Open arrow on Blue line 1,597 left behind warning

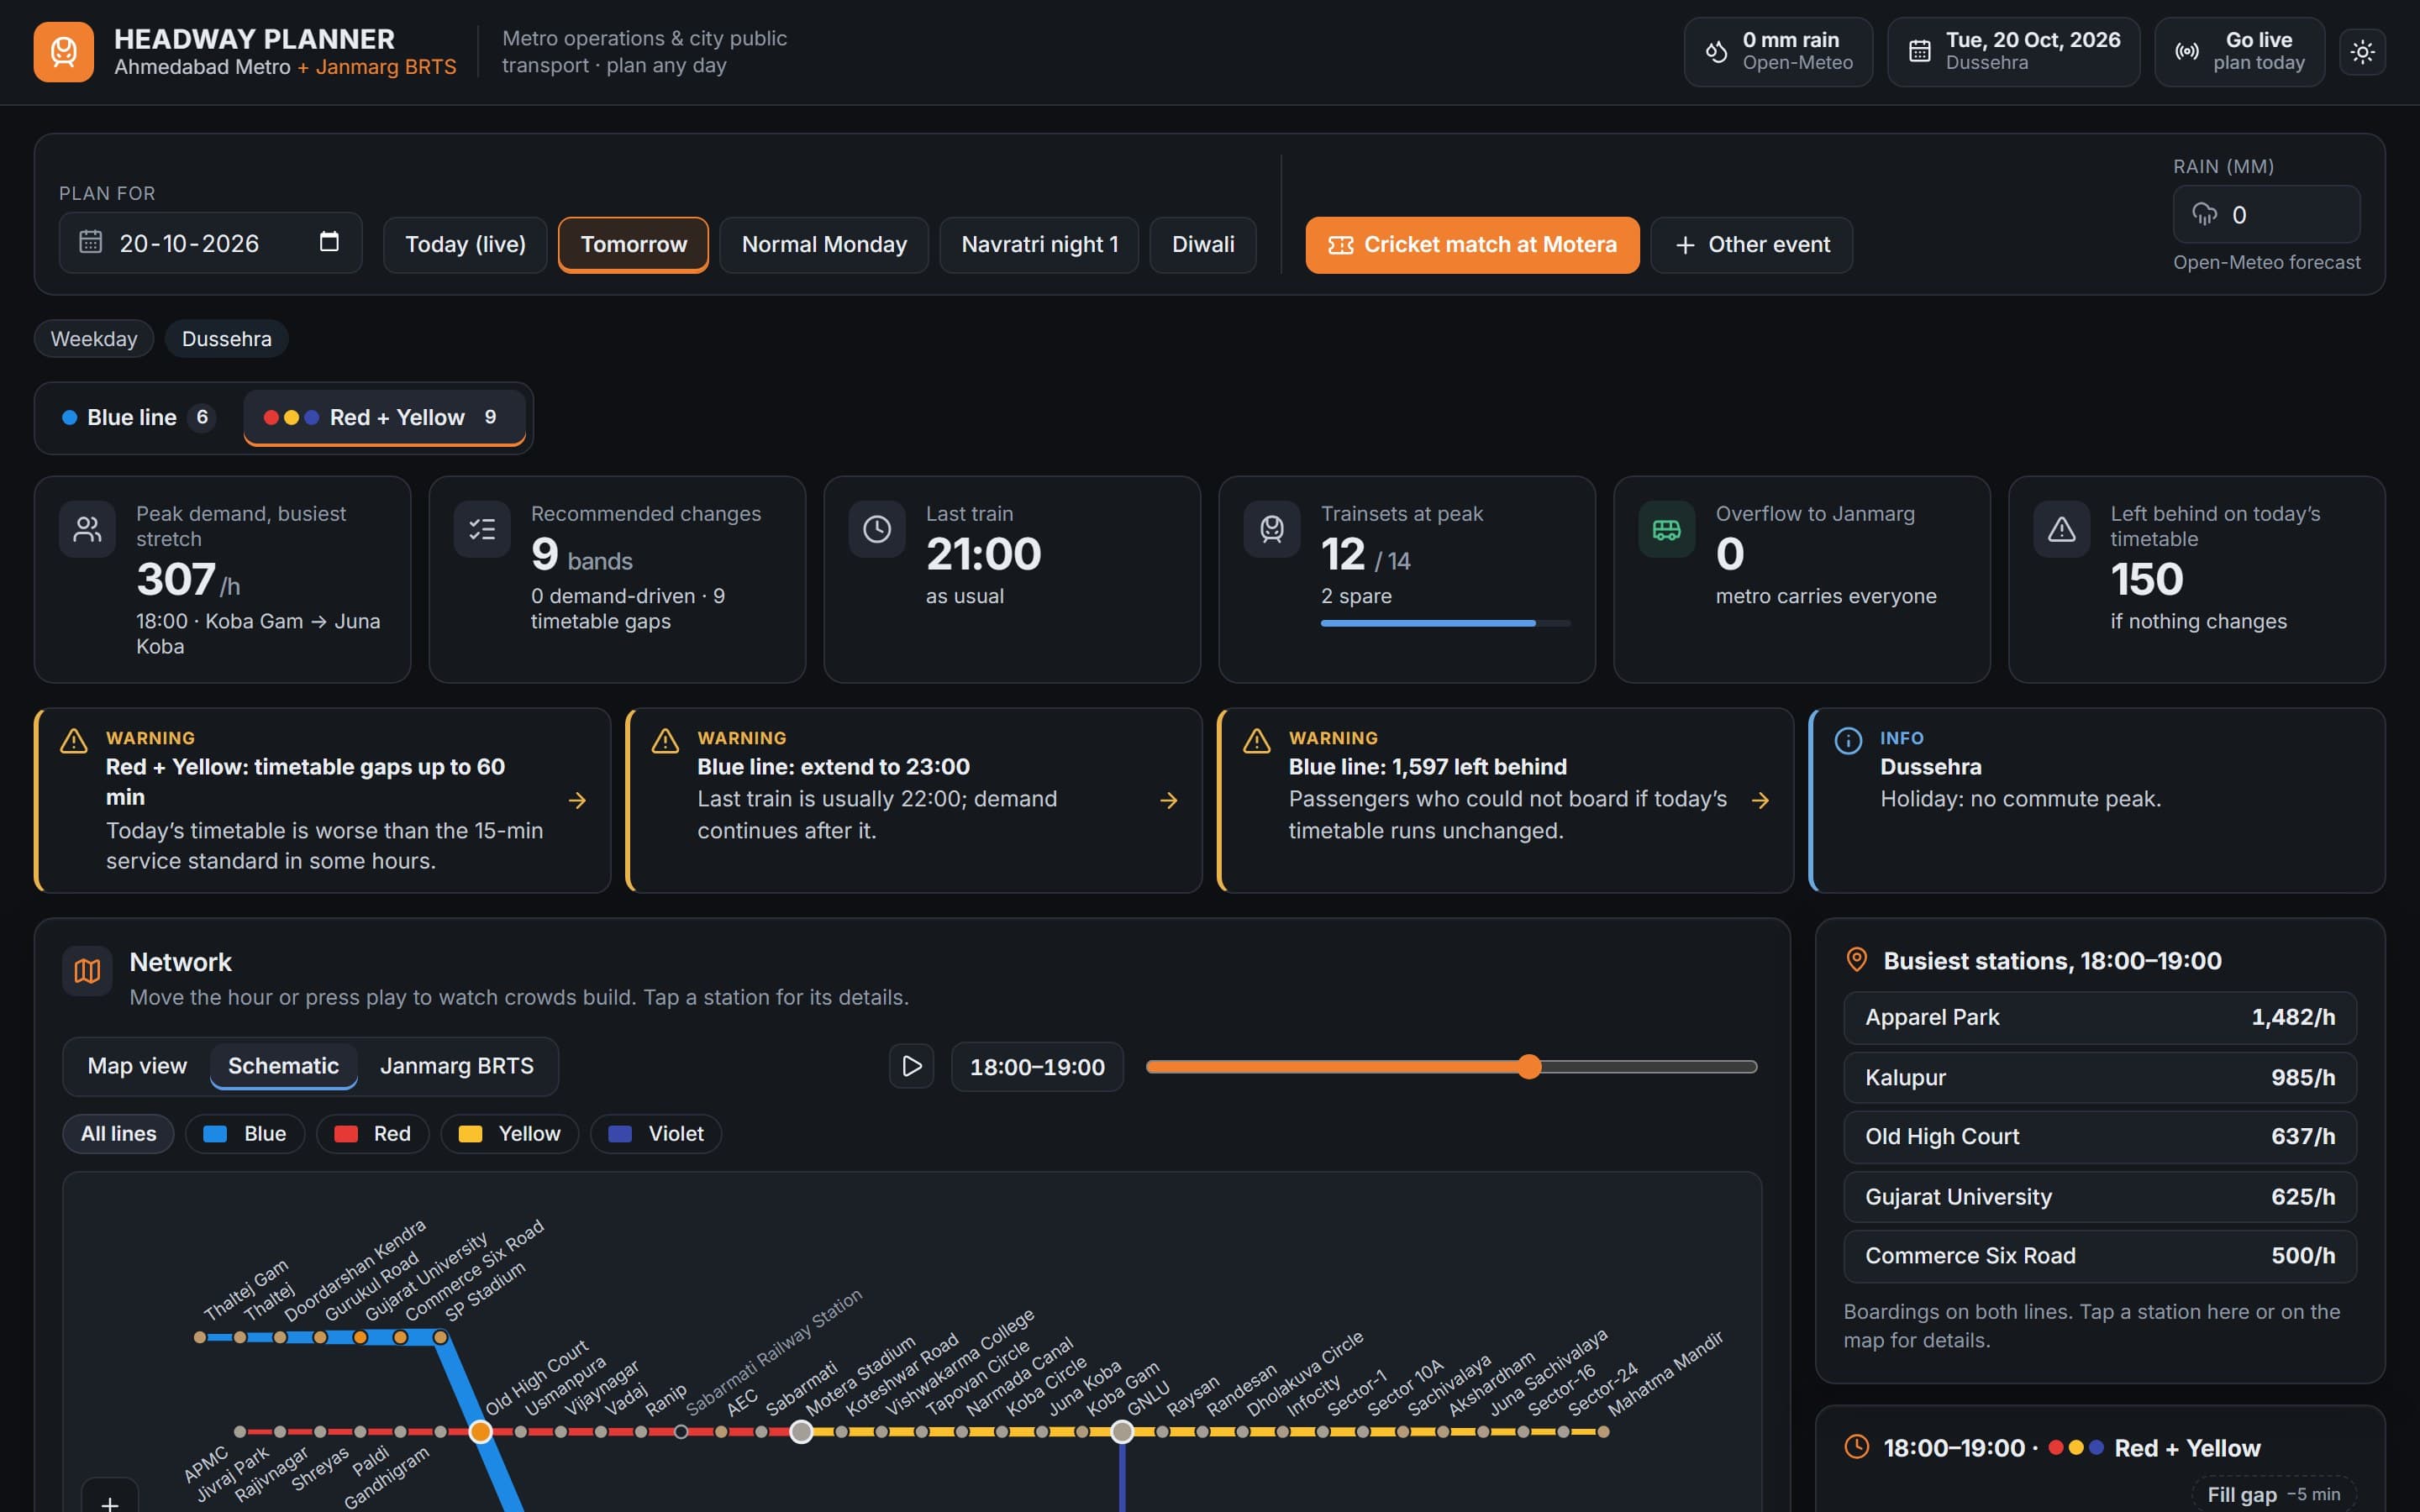coord(1760,800)
